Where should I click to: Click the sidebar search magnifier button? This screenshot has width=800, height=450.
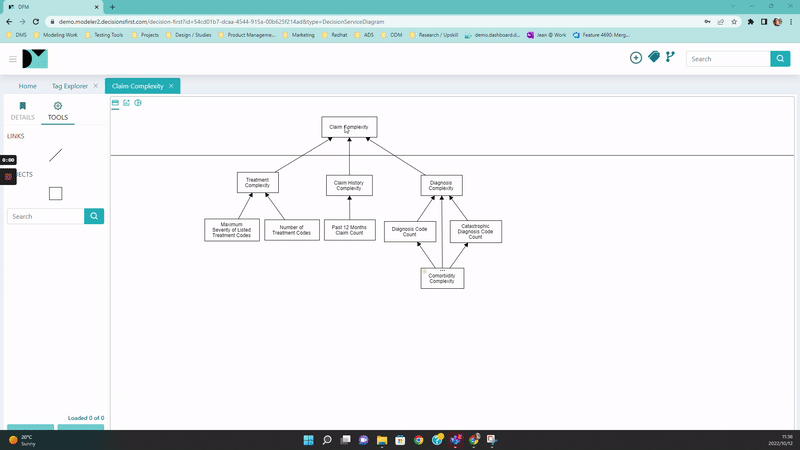(x=94, y=216)
